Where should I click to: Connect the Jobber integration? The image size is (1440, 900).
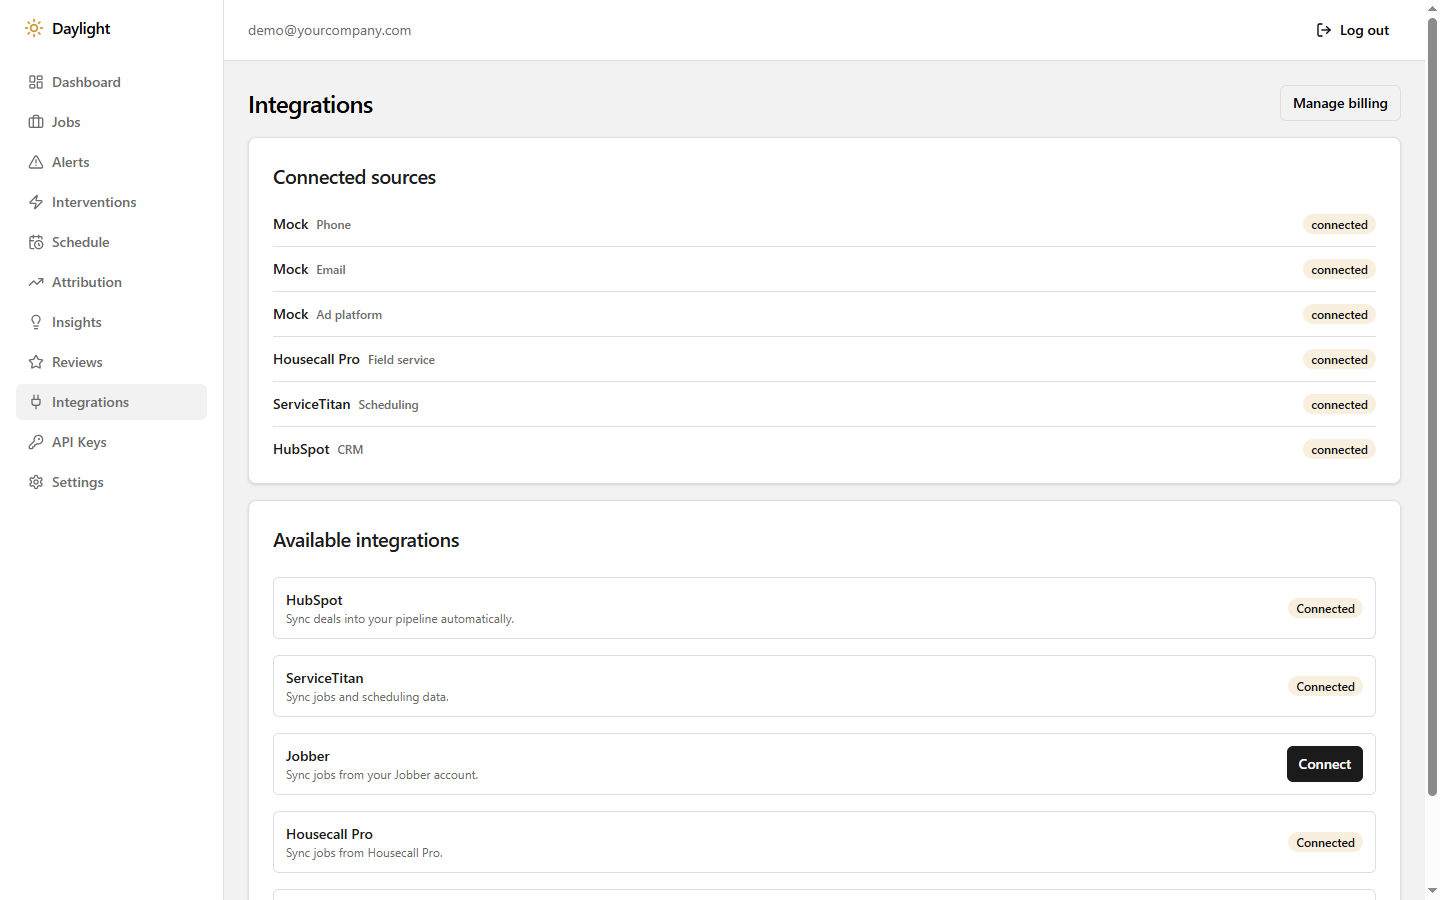pyautogui.click(x=1324, y=764)
